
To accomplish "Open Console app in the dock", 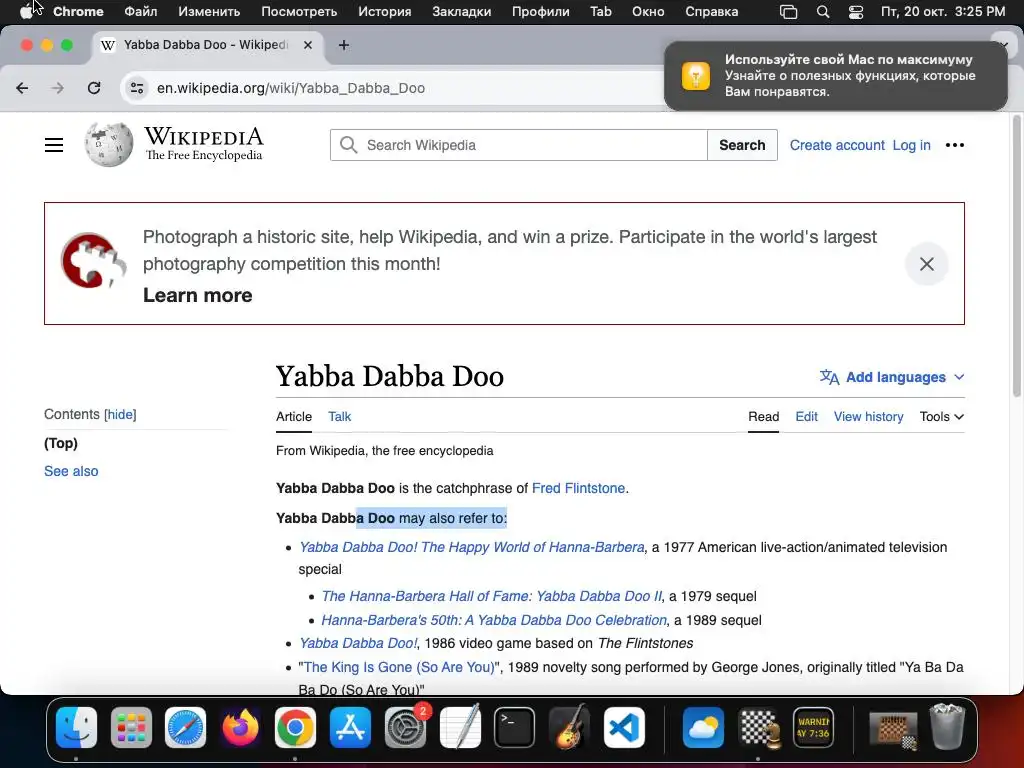I will tap(813, 728).
